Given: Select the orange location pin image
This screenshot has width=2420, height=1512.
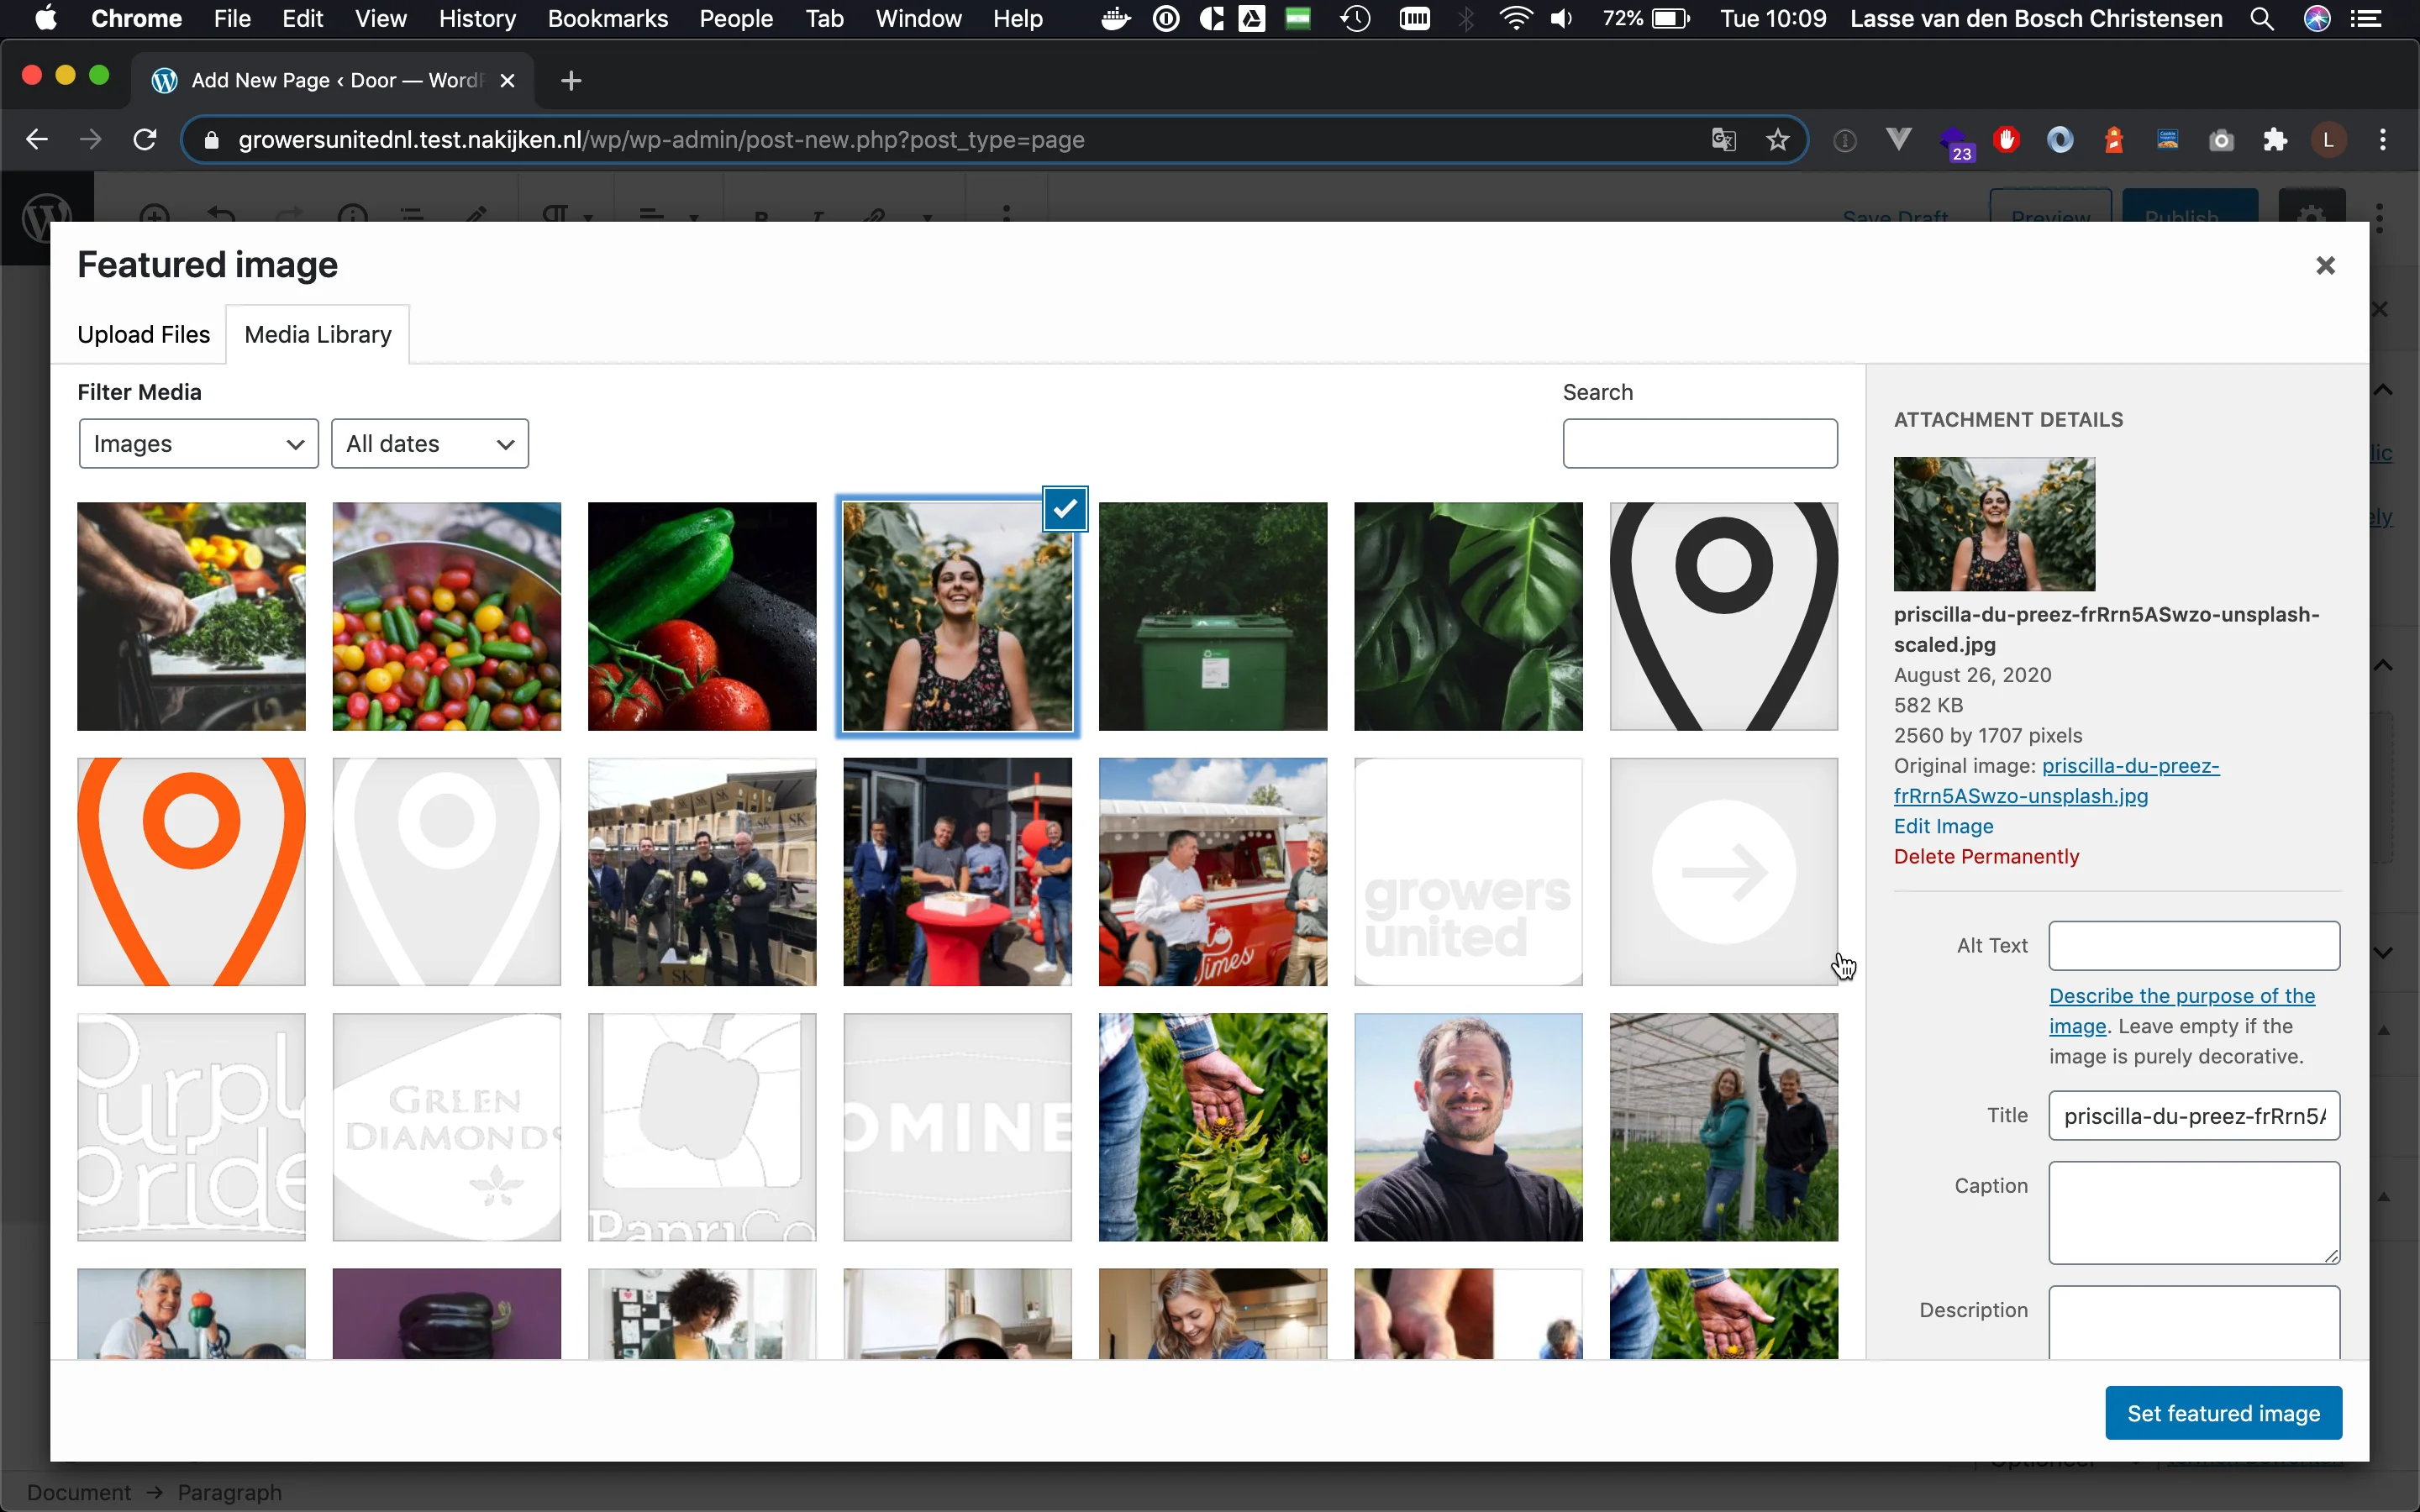Looking at the screenshot, I should coord(191,872).
